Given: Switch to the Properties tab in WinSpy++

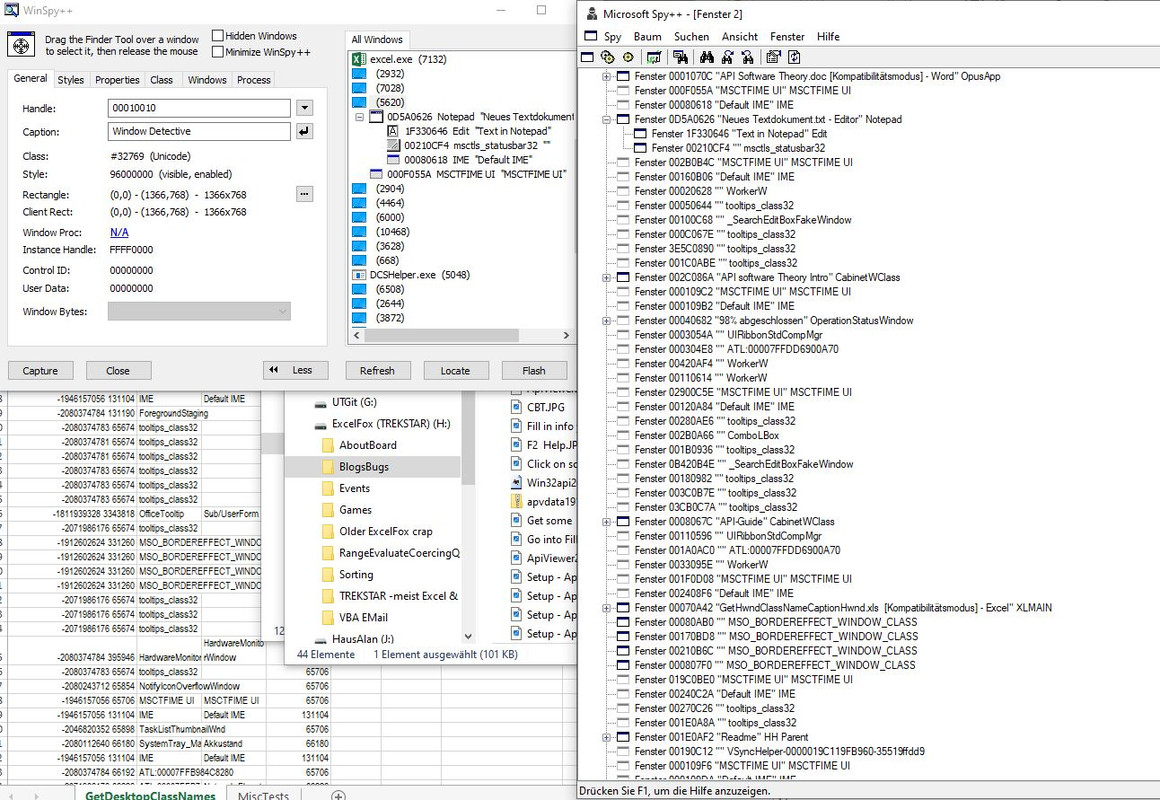Looking at the screenshot, I should coord(117,80).
